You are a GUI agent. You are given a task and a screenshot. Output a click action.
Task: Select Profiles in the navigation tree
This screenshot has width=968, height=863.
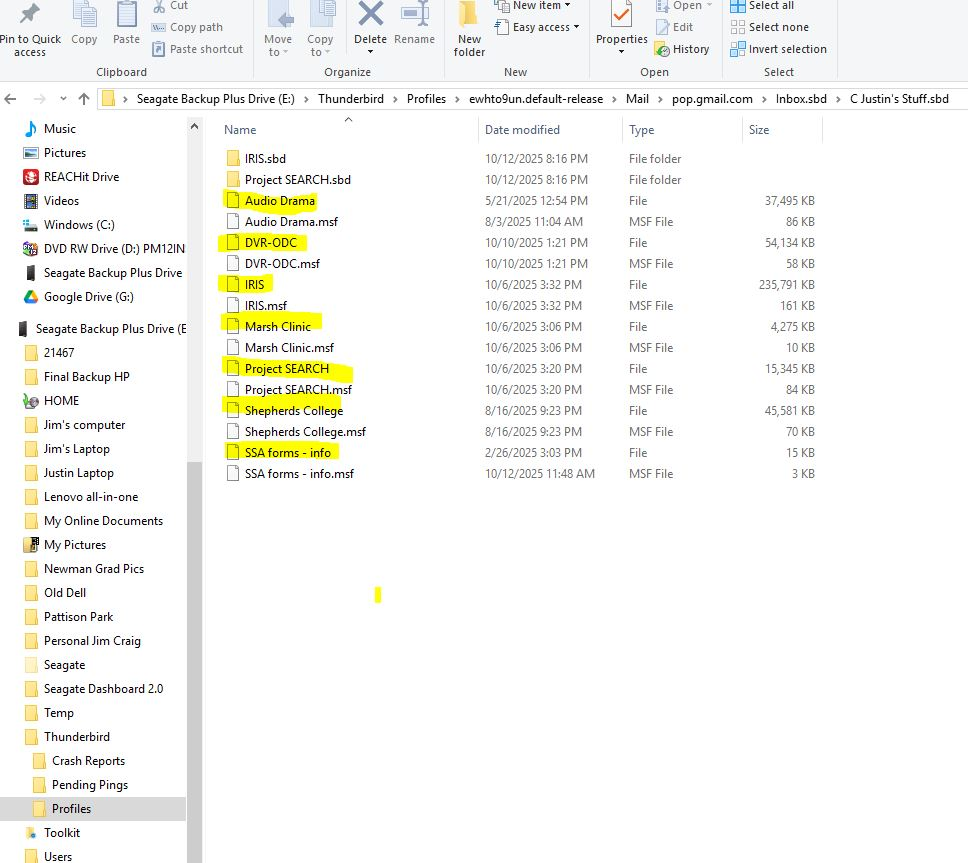(71, 809)
